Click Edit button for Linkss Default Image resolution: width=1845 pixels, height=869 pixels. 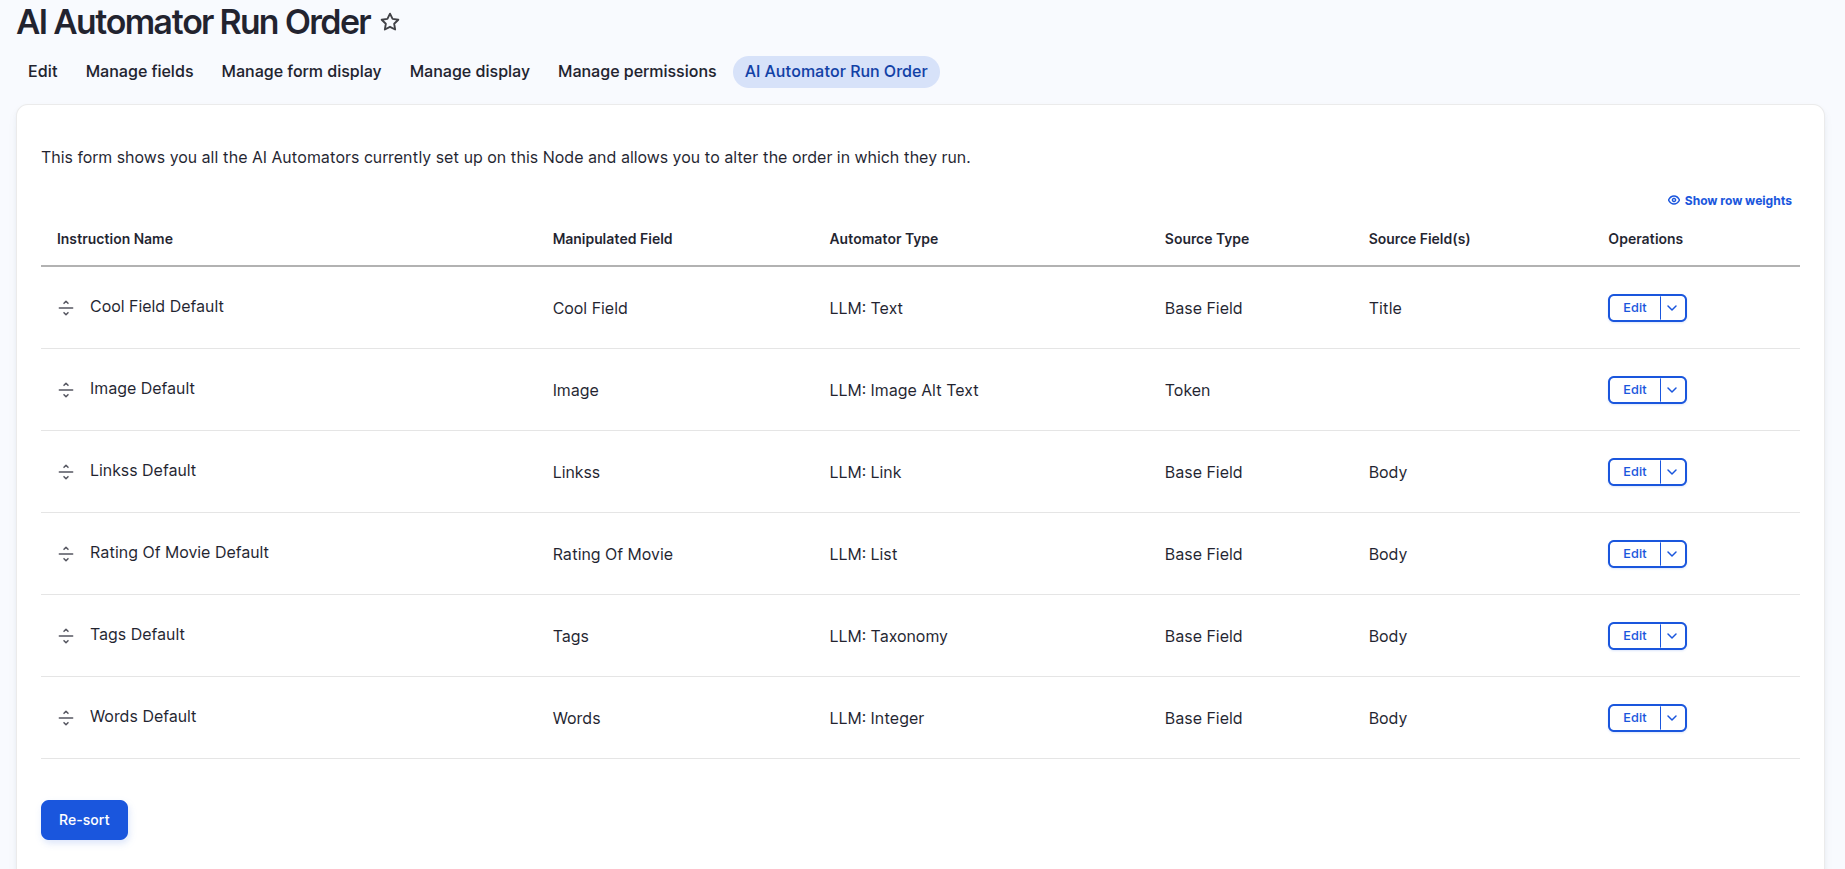(1635, 472)
